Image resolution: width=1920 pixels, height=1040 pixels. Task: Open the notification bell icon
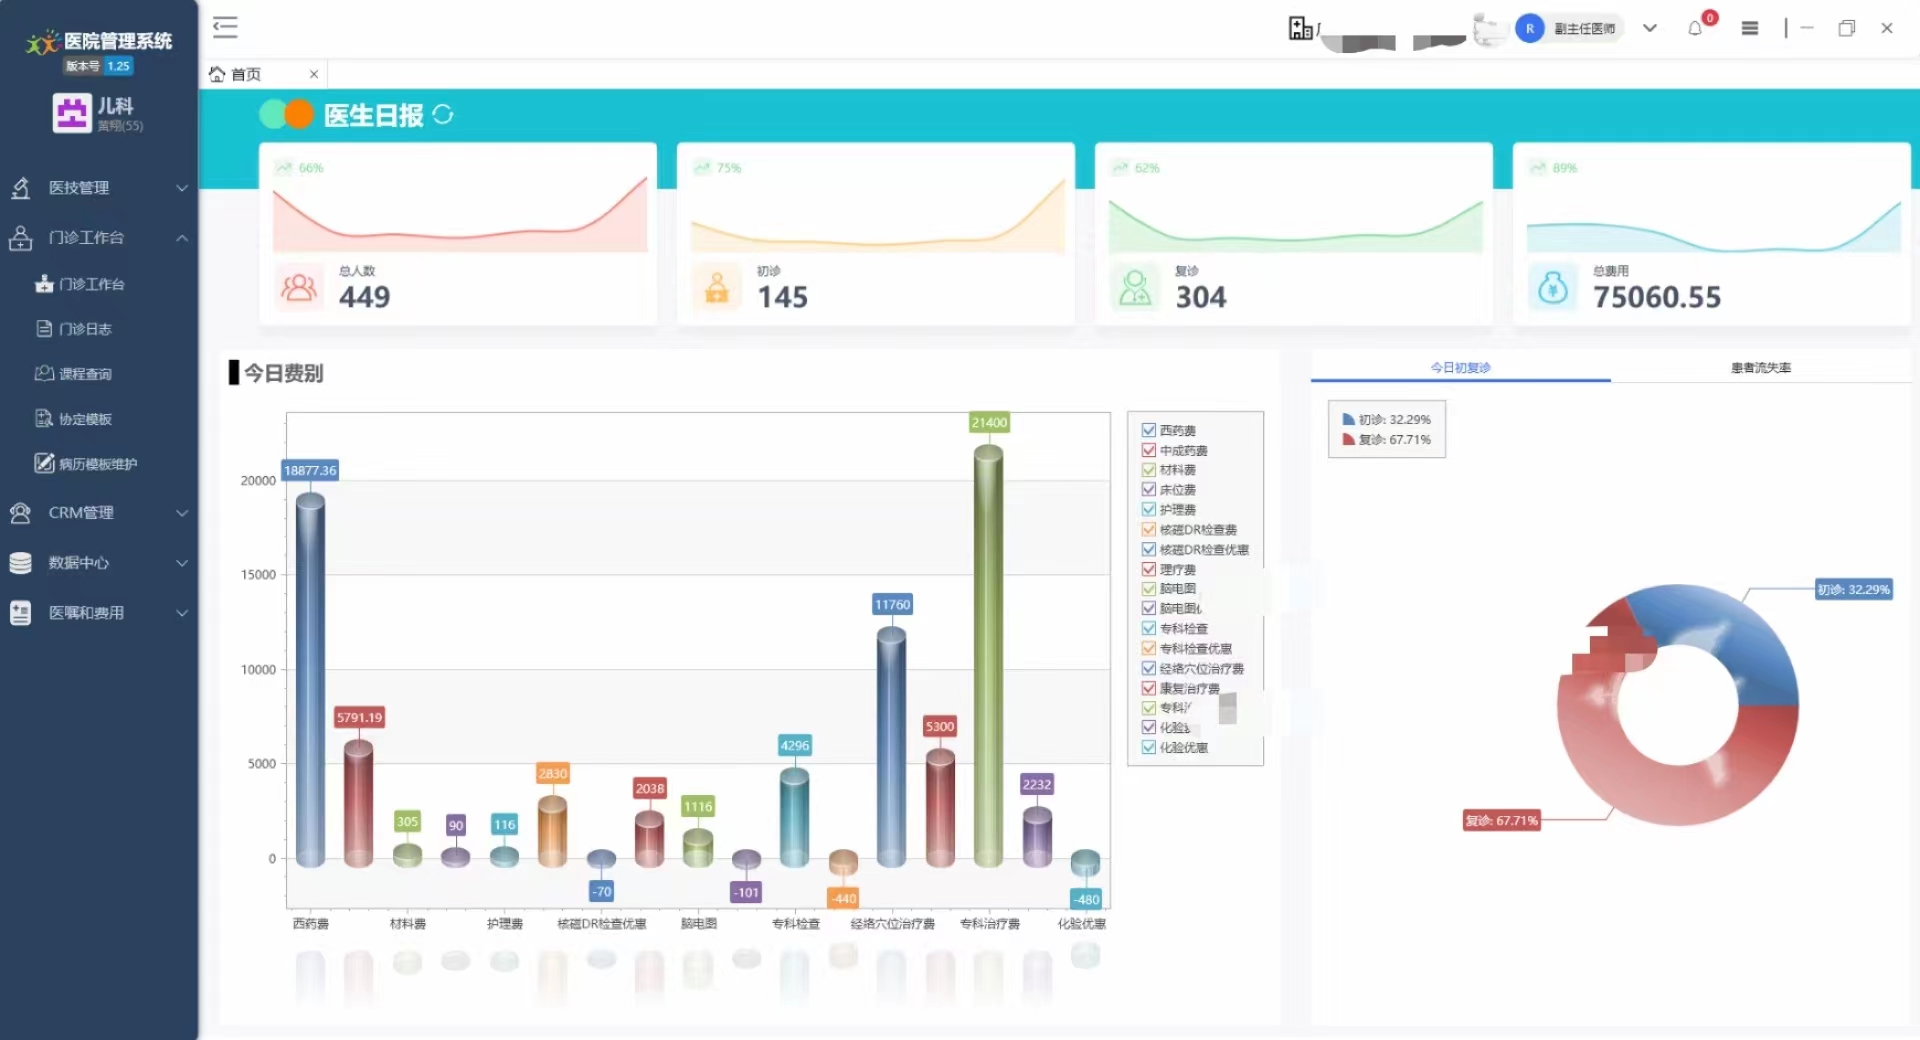click(1695, 28)
